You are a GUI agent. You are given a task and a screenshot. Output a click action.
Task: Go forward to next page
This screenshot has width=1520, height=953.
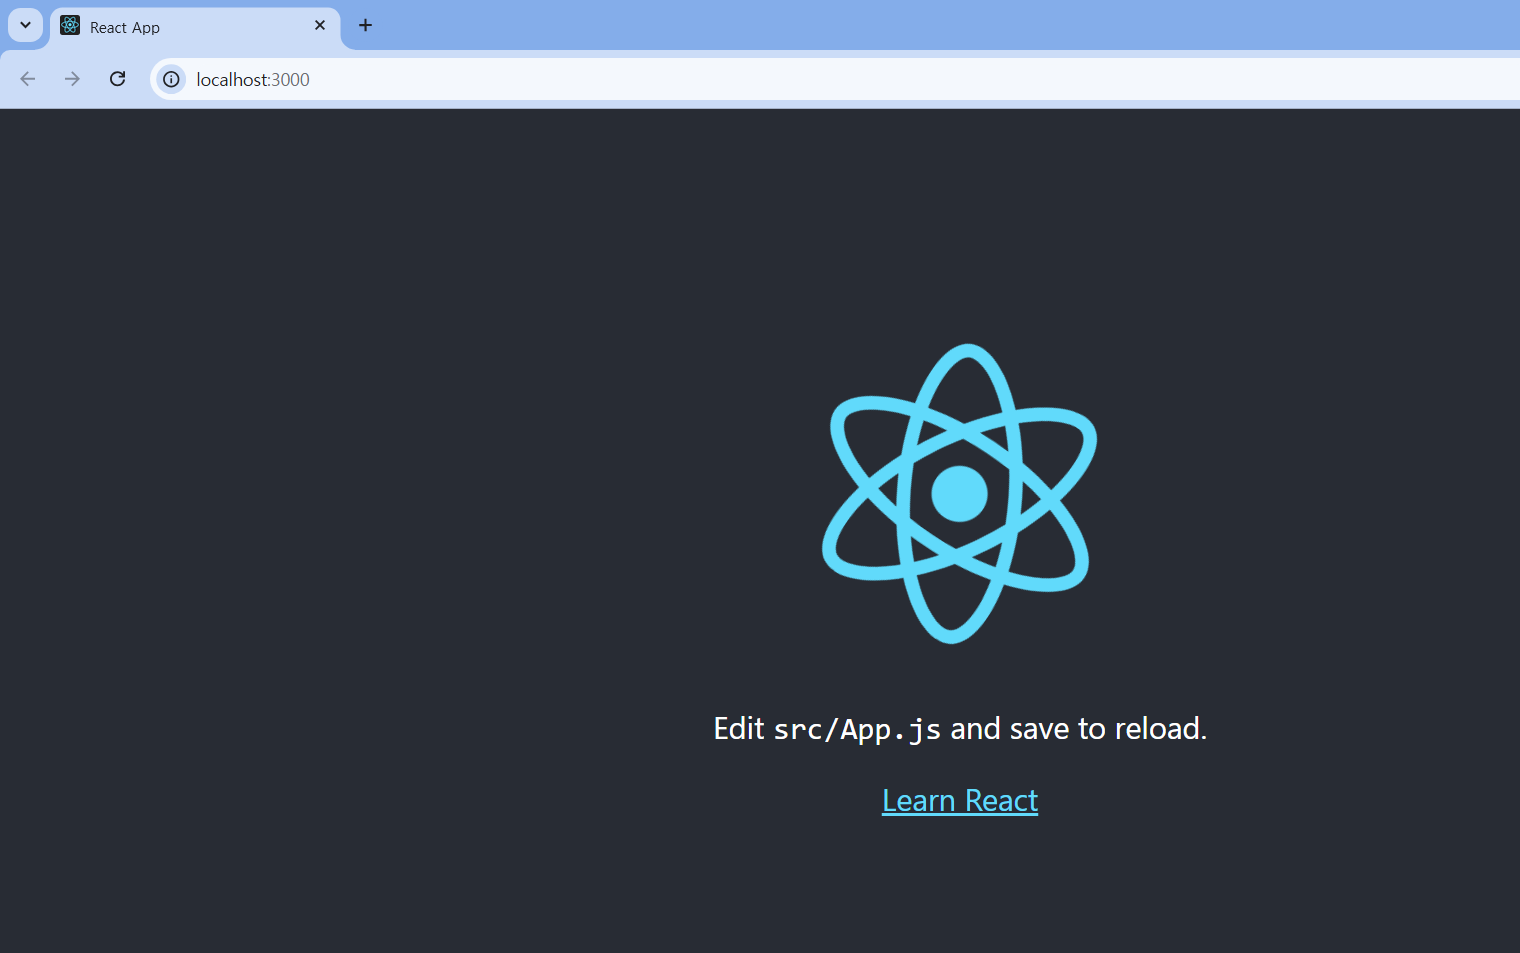pyautogui.click(x=72, y=79)
